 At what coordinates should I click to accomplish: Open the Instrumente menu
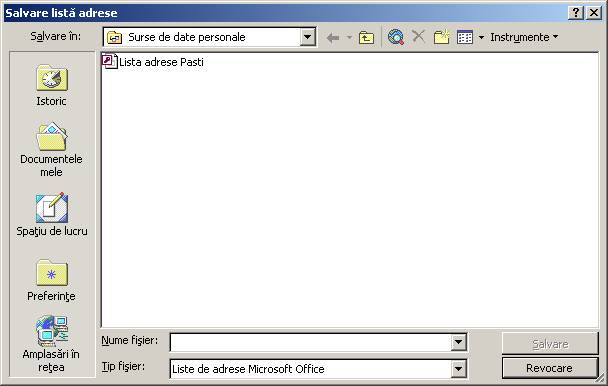(x=524, y=37)
